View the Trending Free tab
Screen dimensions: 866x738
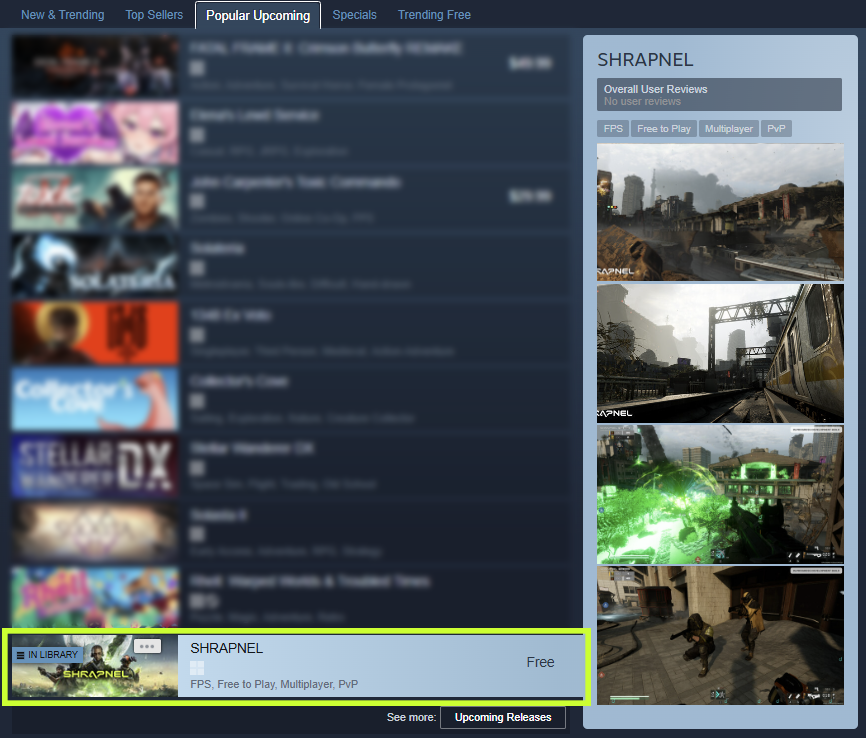click(433, 14)
